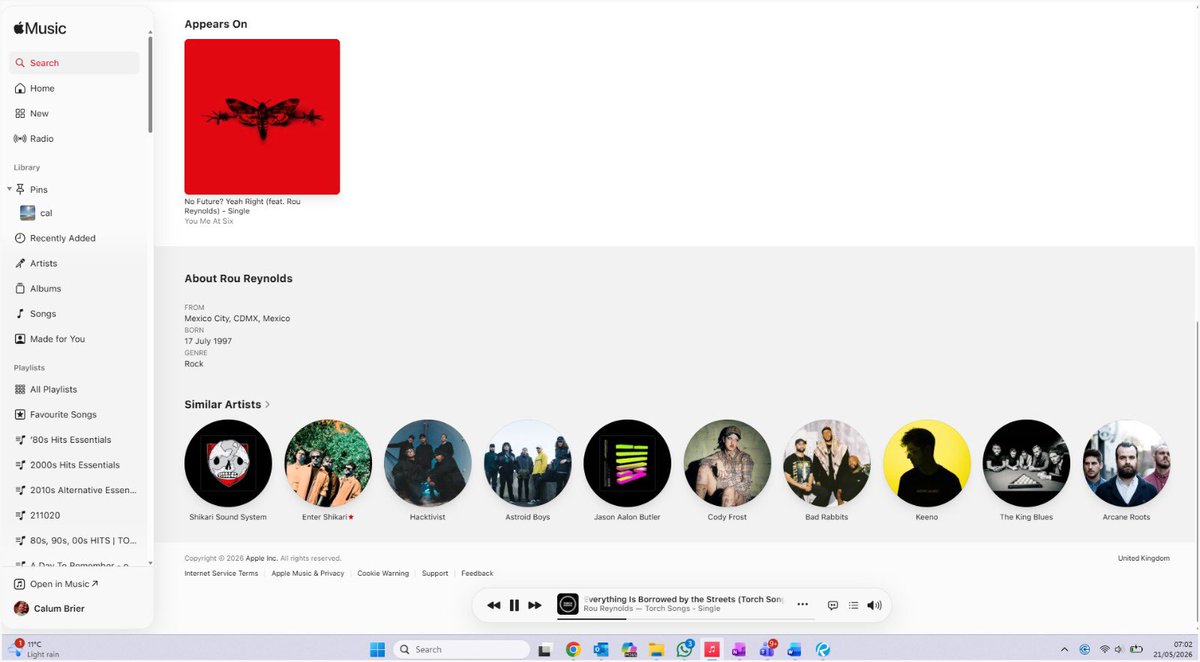
Task: Open Outlook from the taskbar
Action: tap(601, 649)
